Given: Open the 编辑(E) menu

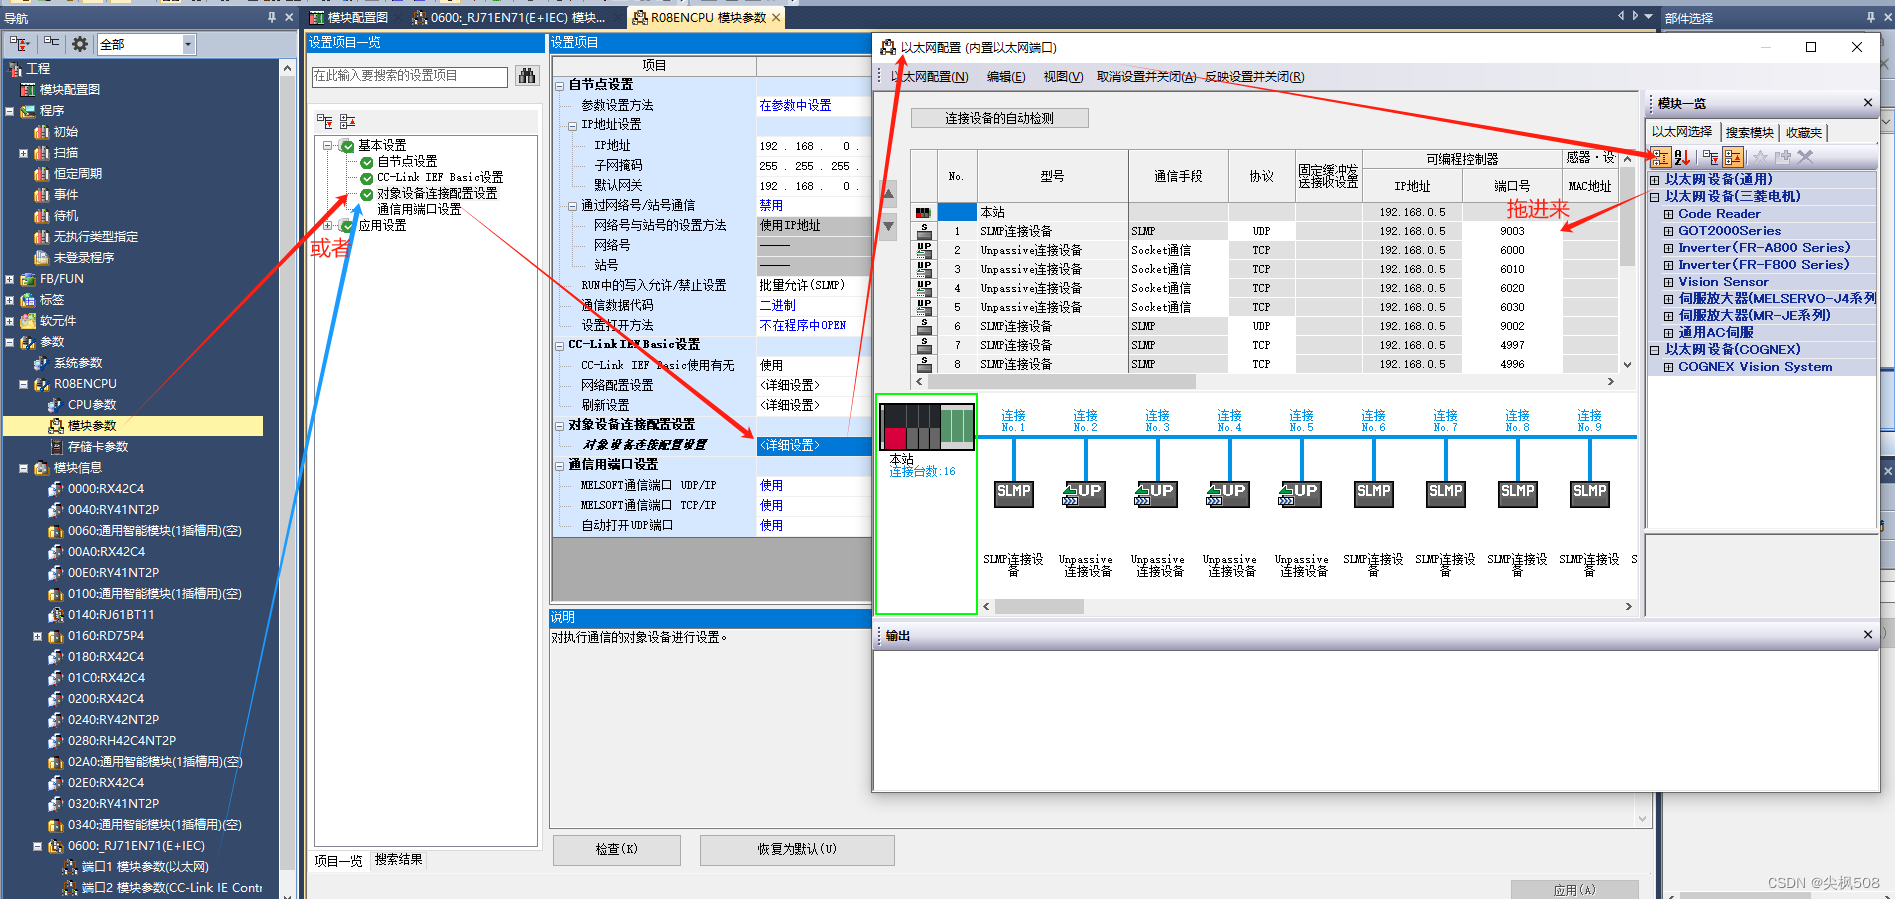Looking at the screenshot, I should pos(1006,77).
